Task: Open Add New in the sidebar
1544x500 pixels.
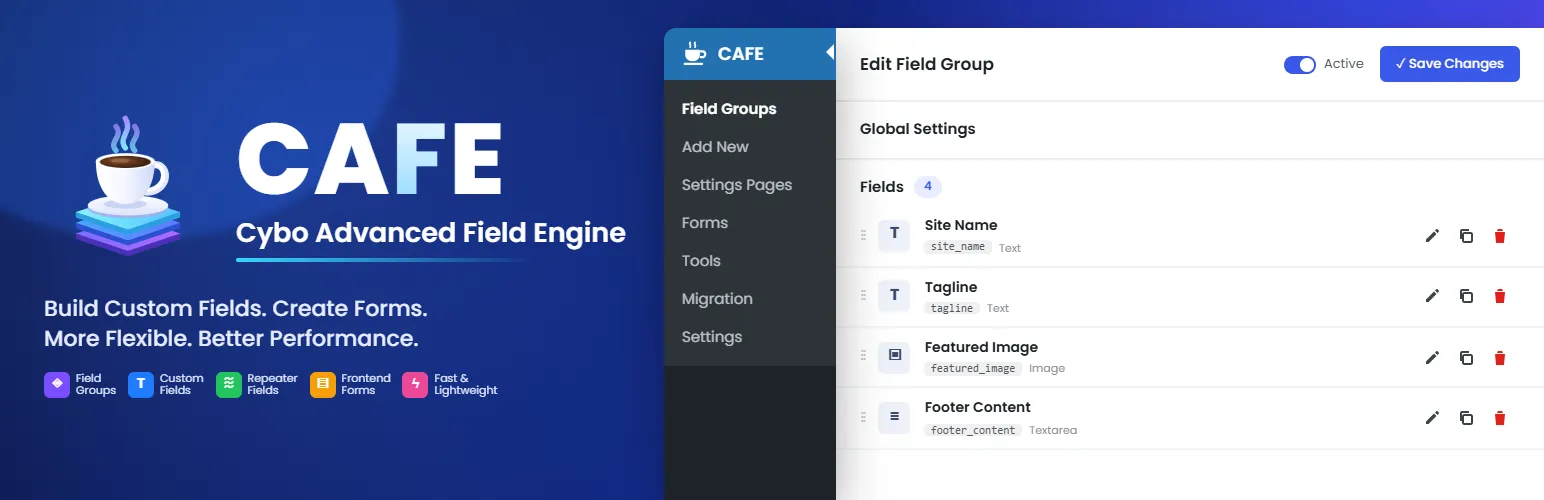Action: pyautogui.click(x=715, y=147)
